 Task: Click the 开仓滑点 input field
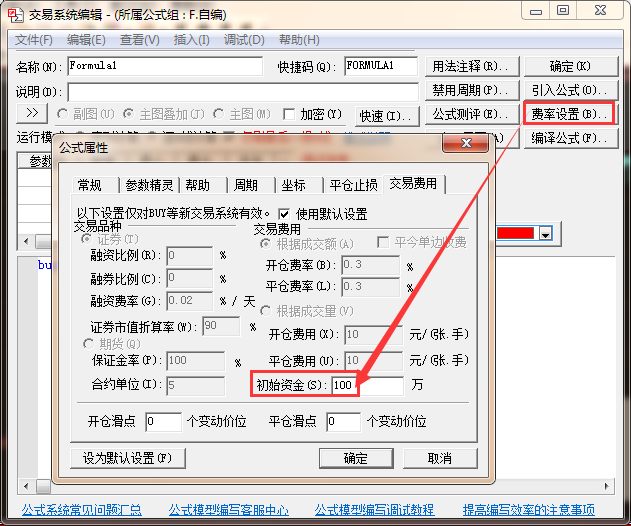(x=163, y=421)
